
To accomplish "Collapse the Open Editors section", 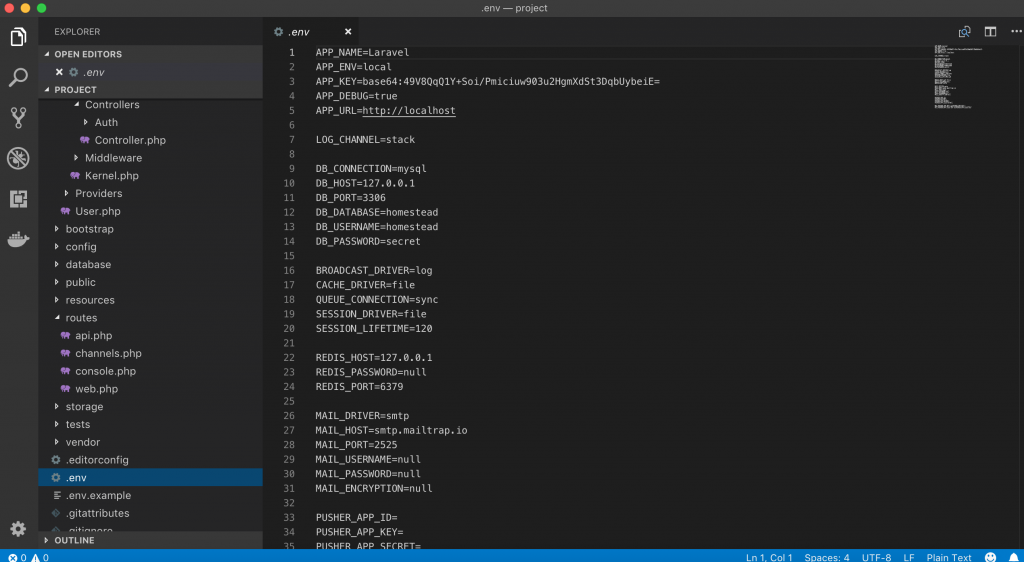I will click(150, 54).
